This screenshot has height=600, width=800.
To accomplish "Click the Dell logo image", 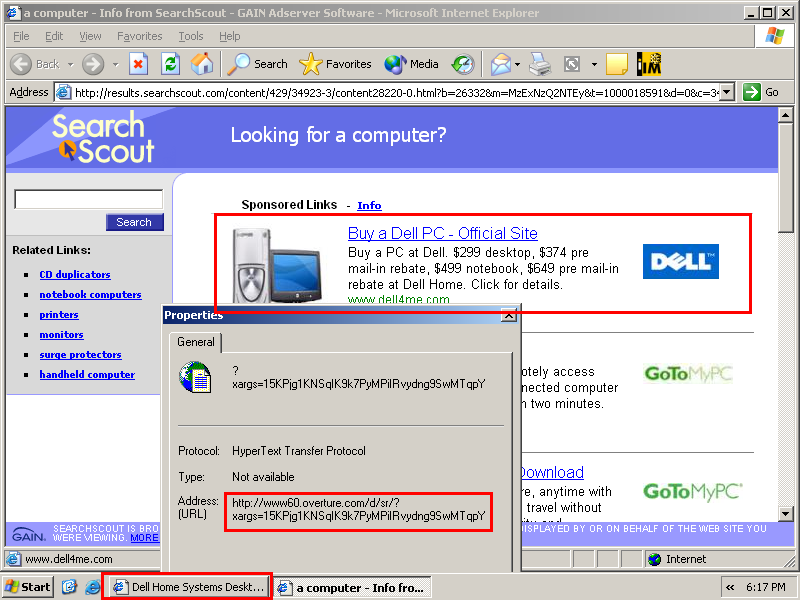I will coord(681,261).
